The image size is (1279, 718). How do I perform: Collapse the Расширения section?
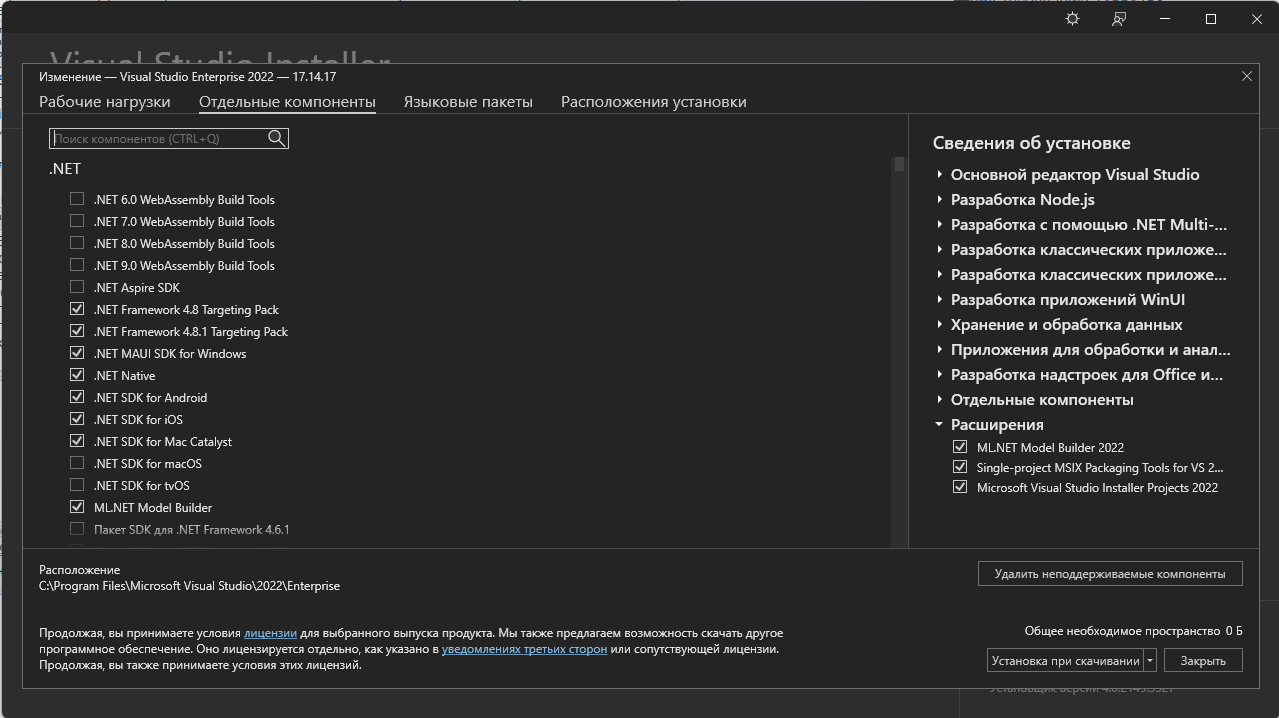940,424
